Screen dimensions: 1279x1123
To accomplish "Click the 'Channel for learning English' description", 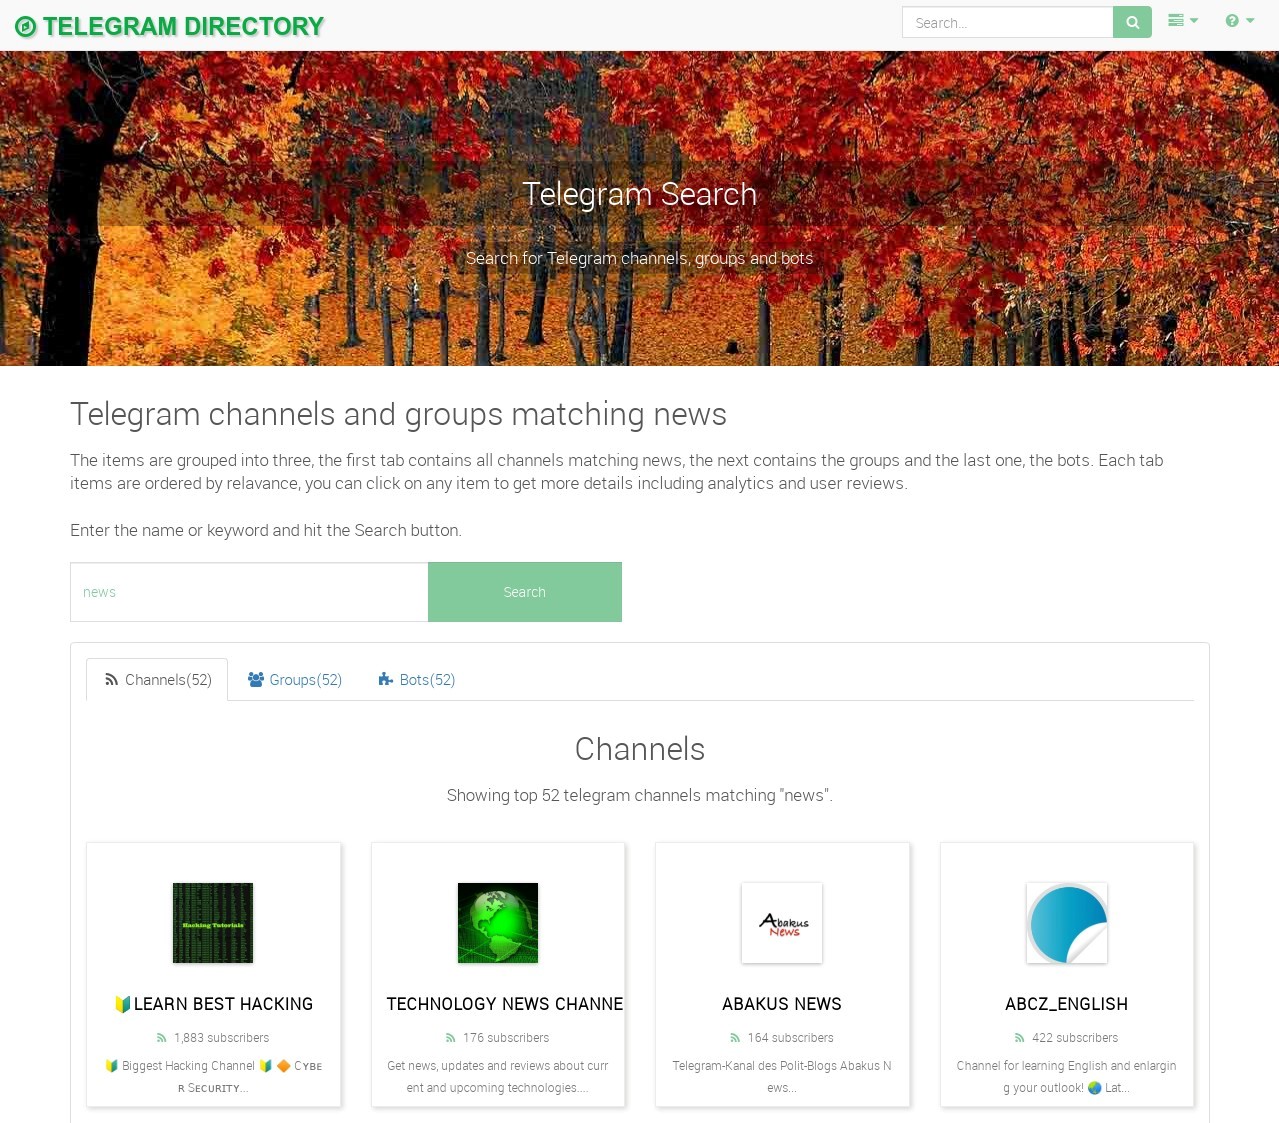I will click(x=1067, y=1077).
